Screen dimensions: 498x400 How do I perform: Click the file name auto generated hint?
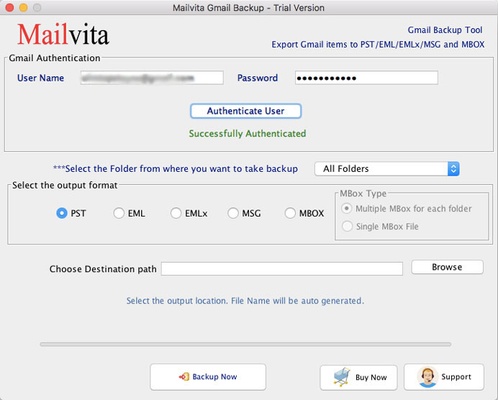(x=245, y=301)
